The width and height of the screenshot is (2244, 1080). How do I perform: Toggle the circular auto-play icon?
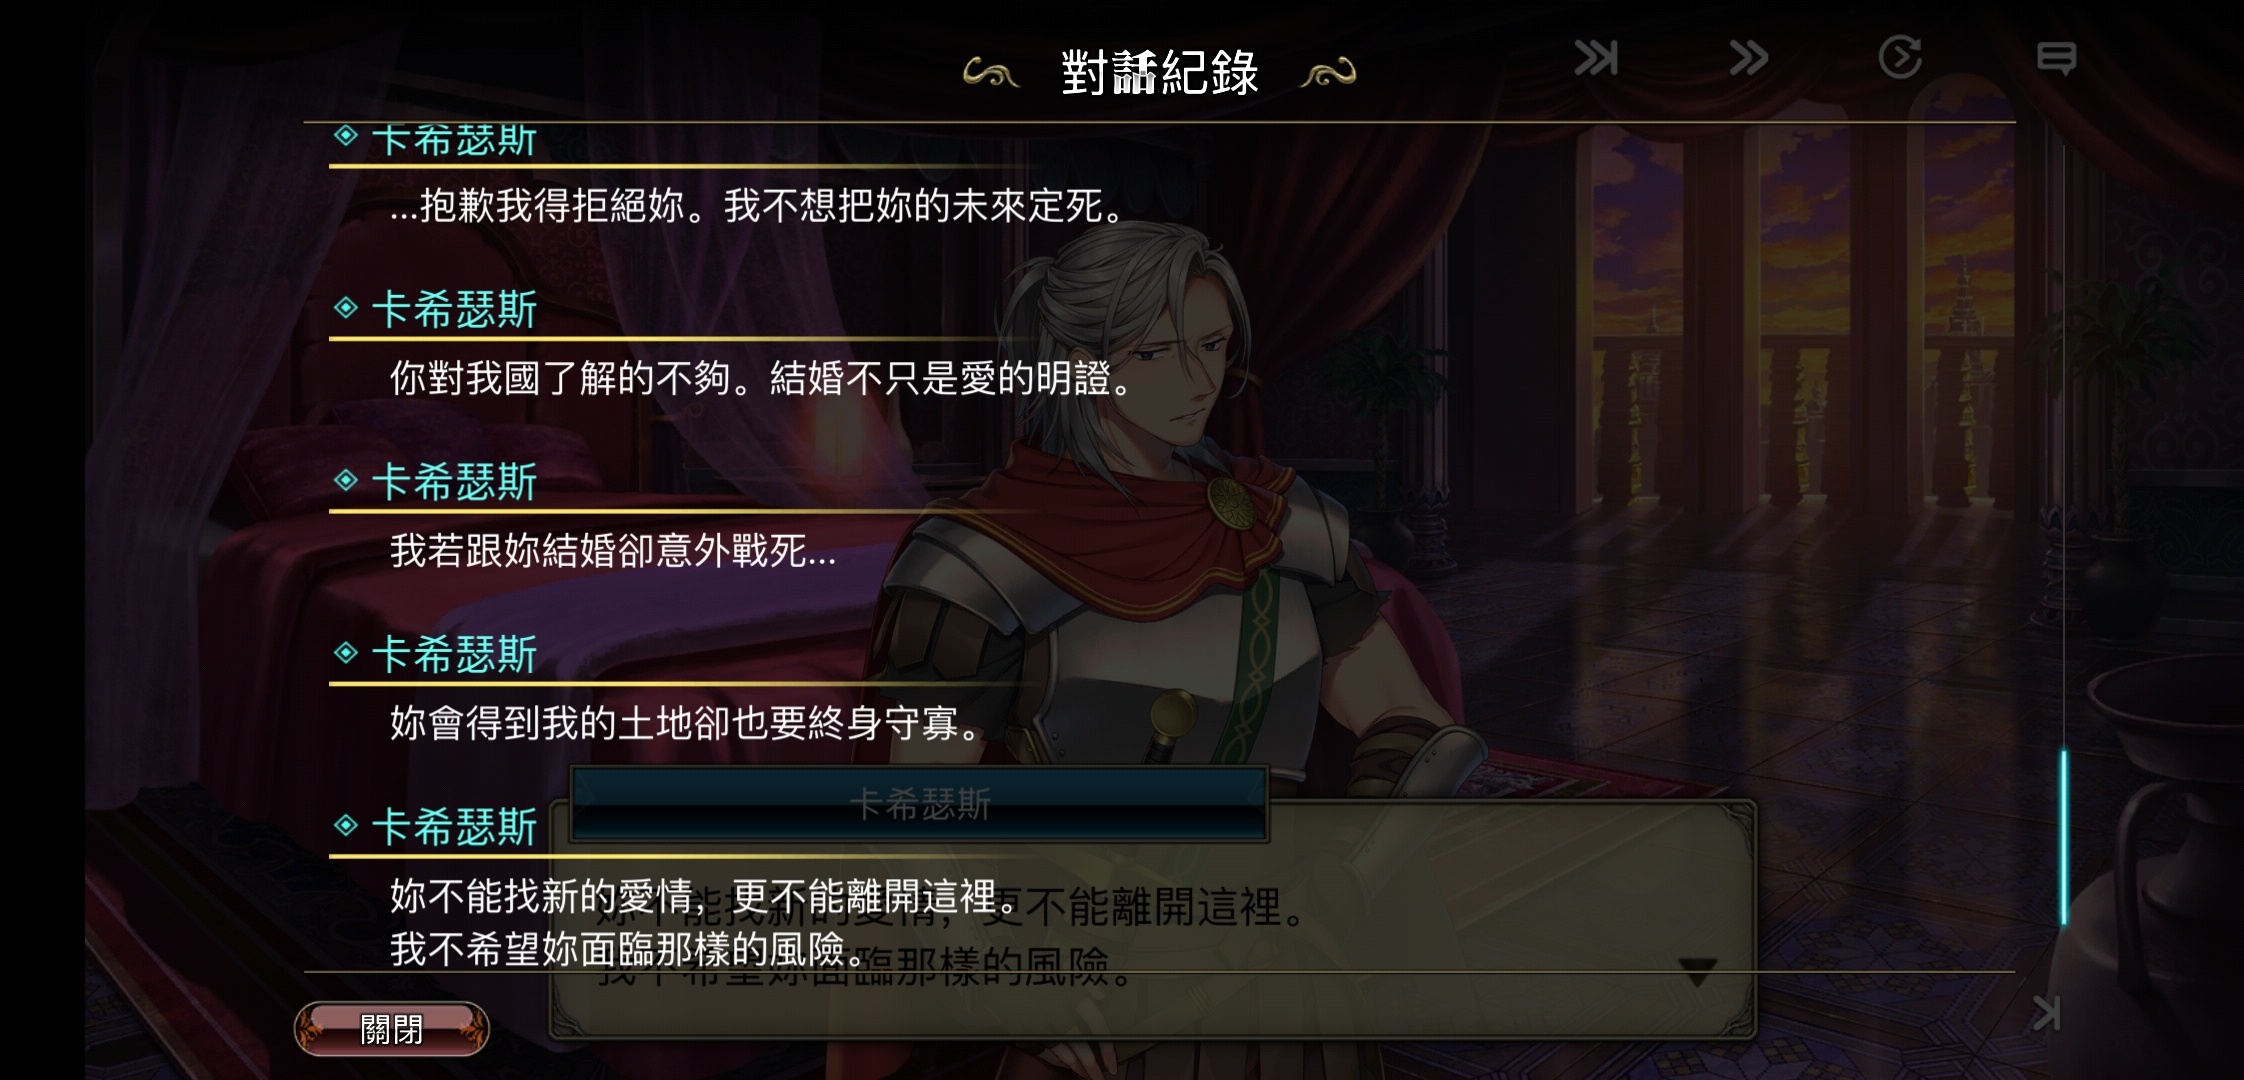tap(1900, 57)
